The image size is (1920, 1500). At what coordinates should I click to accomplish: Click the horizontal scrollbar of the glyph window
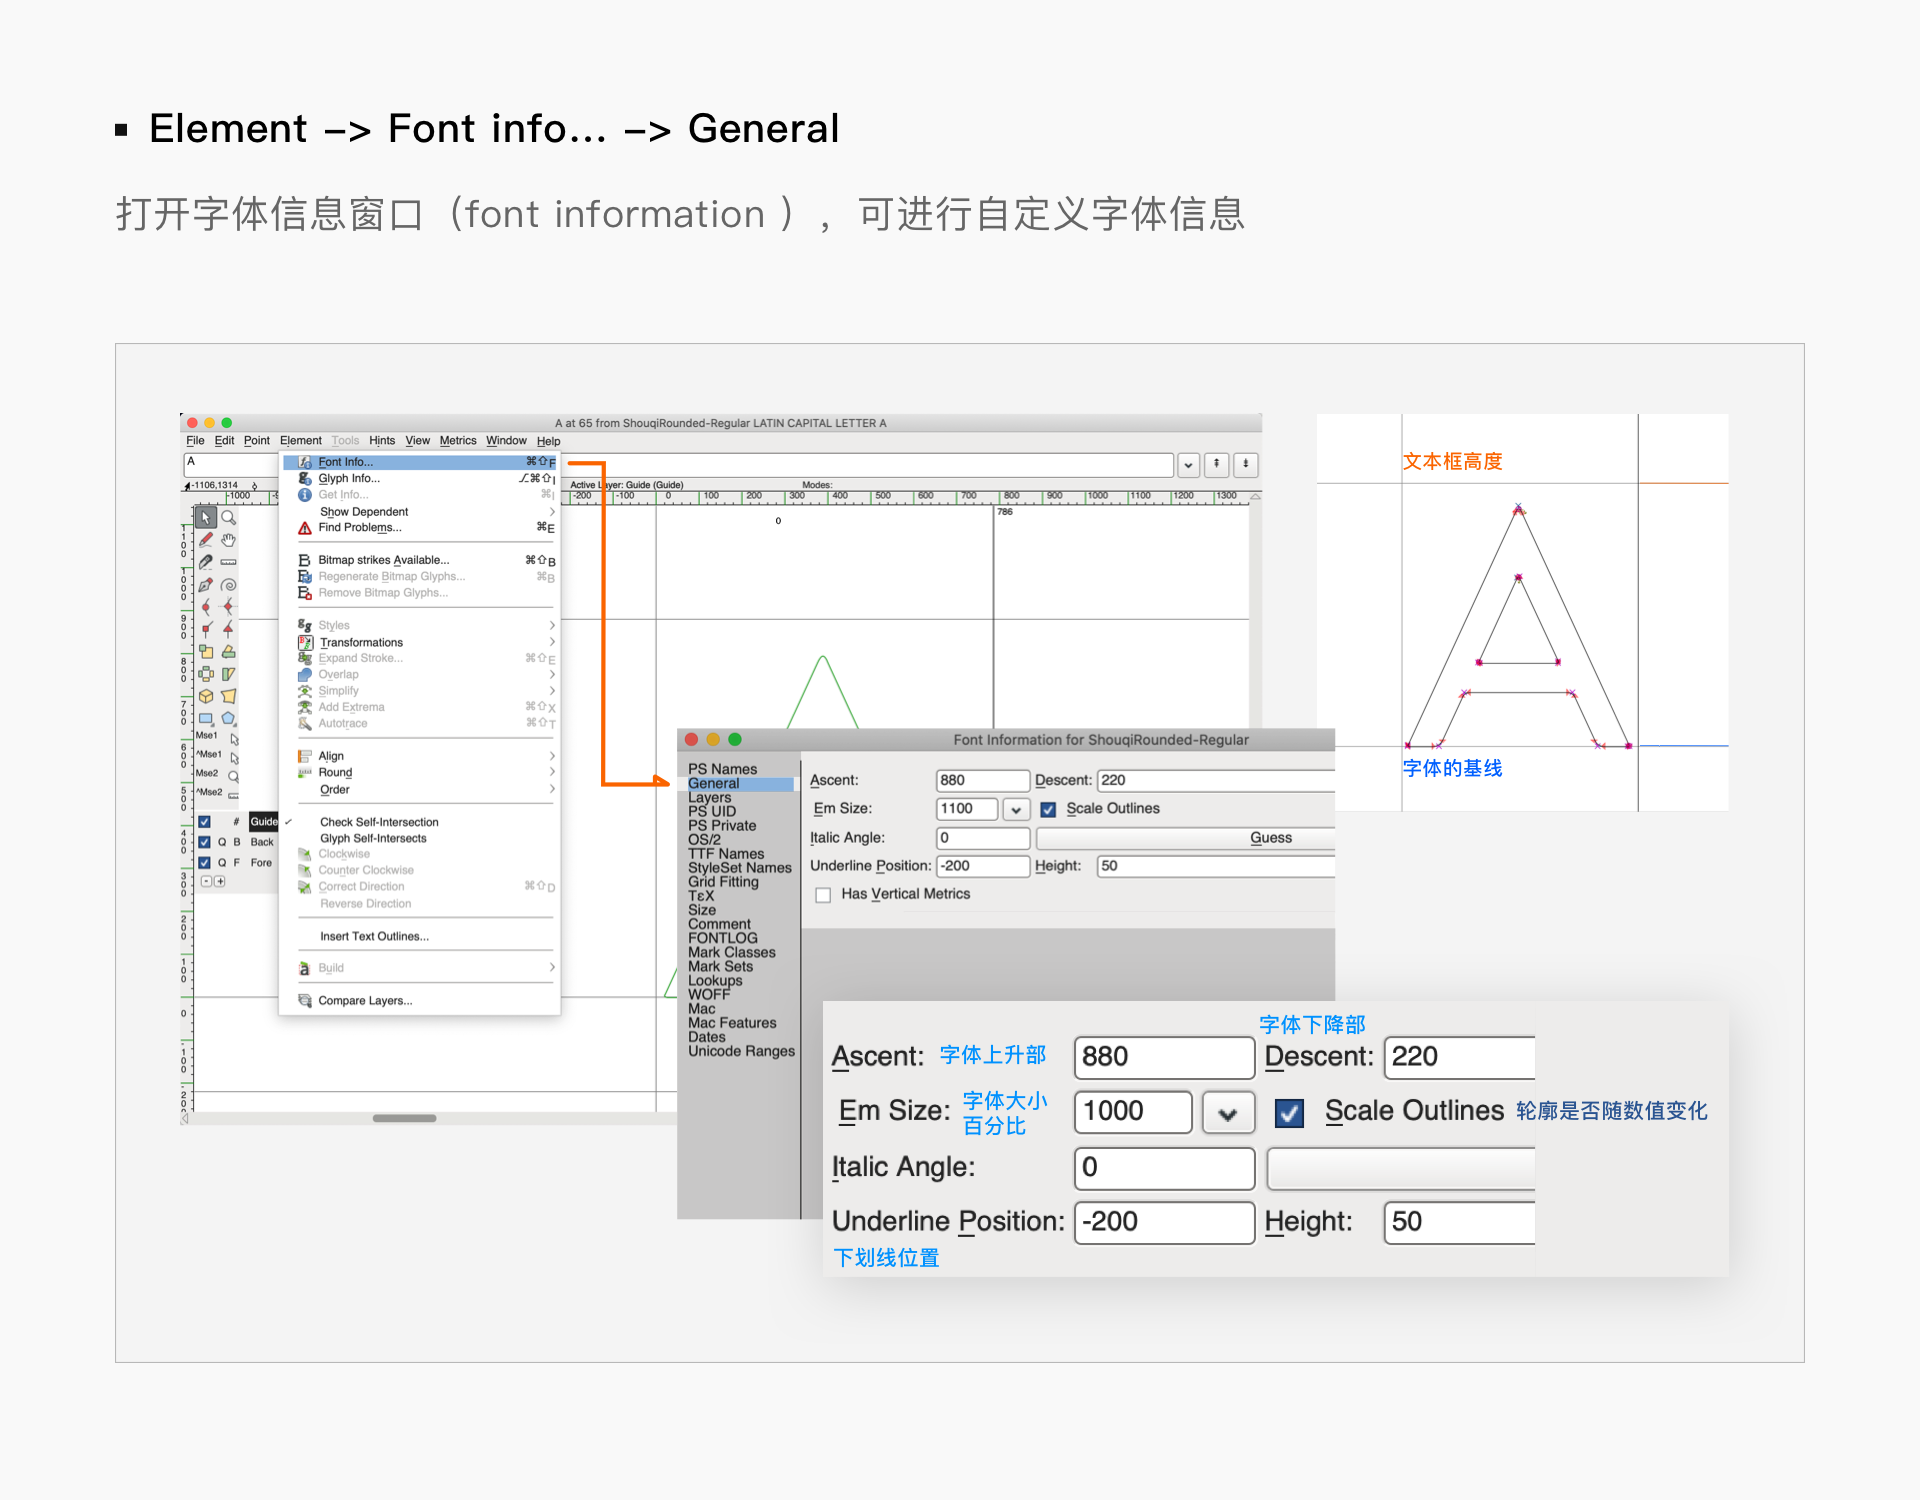pyautogui.click(x=404, y=1118)
